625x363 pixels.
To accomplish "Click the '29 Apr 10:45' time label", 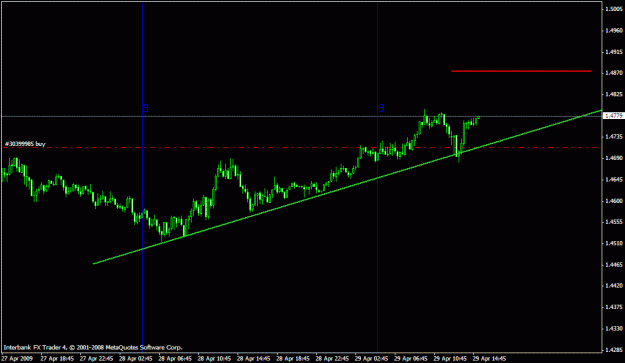I will coord(450,359).
